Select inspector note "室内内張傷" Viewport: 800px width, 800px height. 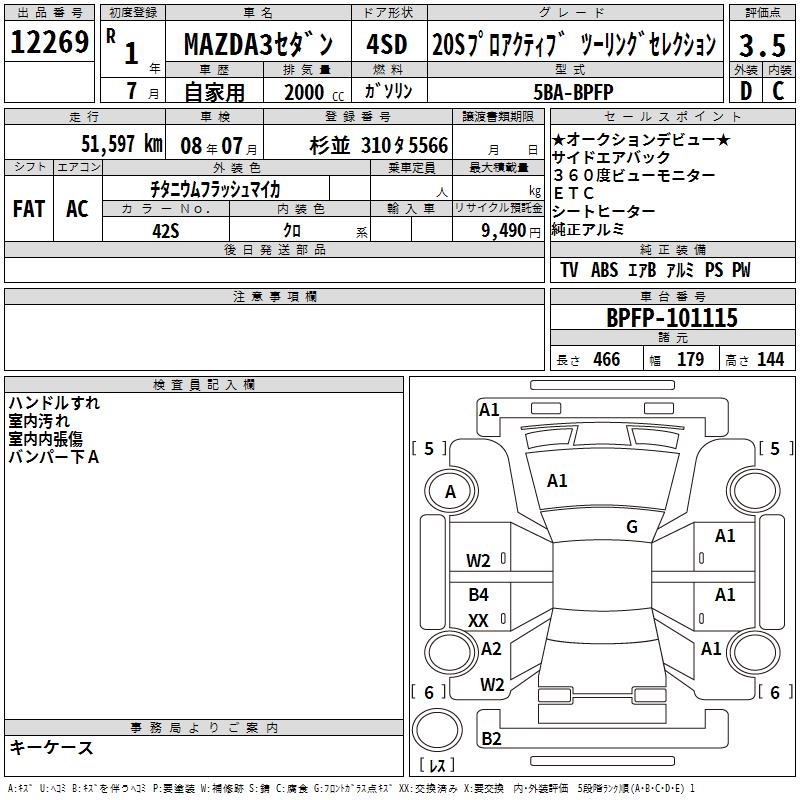(45, 439)
